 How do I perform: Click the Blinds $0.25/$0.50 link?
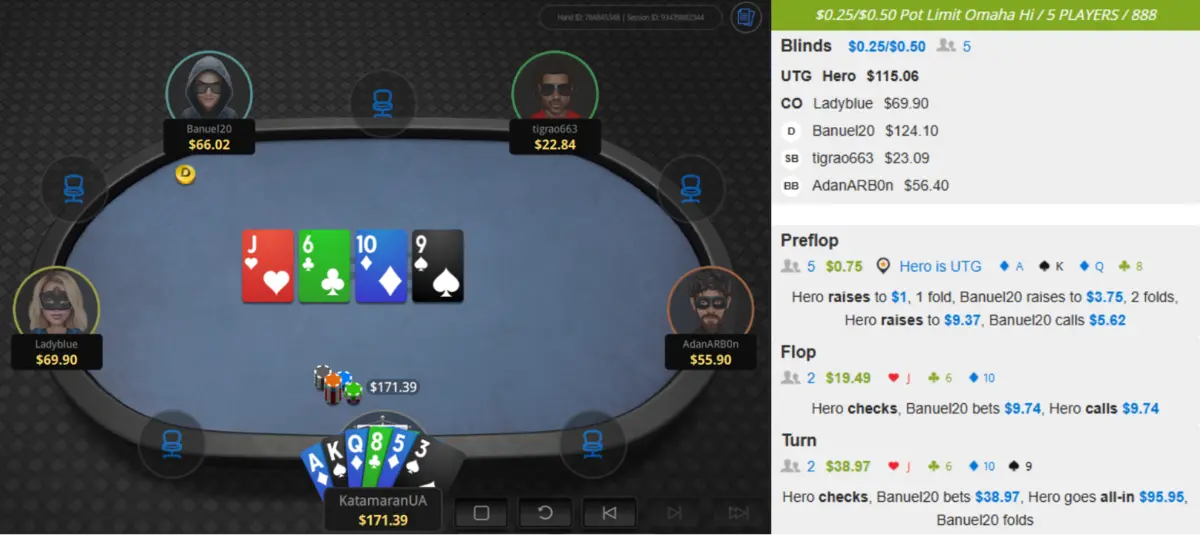coord(887,46)
